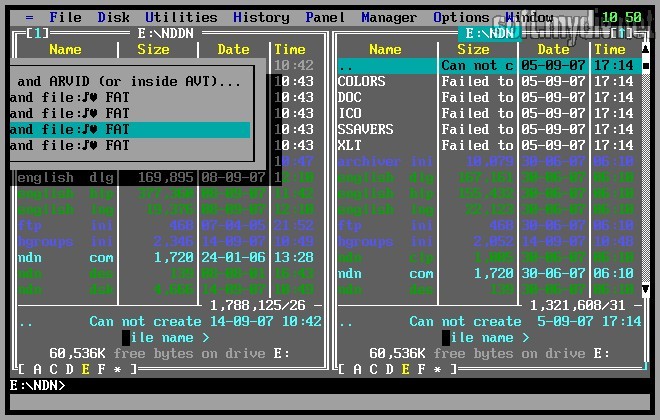This screenshot has width=660, height=420.
Task: Open the Panel menu
Action: click(x=325, y=17)
